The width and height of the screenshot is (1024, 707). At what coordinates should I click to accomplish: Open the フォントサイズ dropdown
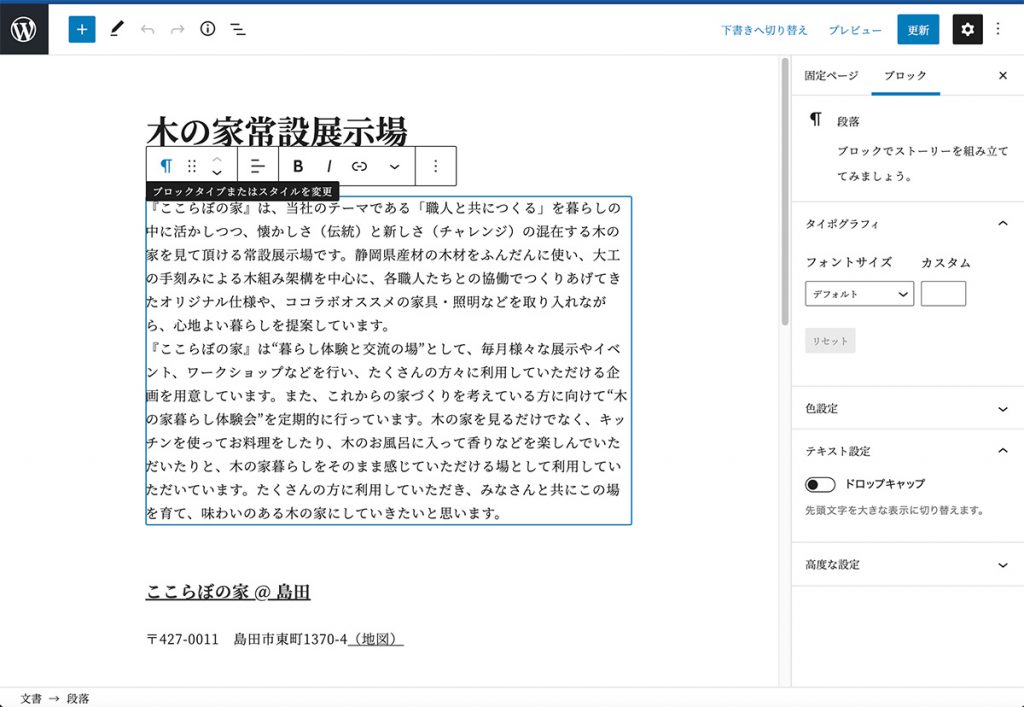pyautogui.click(x=859, y=294)
